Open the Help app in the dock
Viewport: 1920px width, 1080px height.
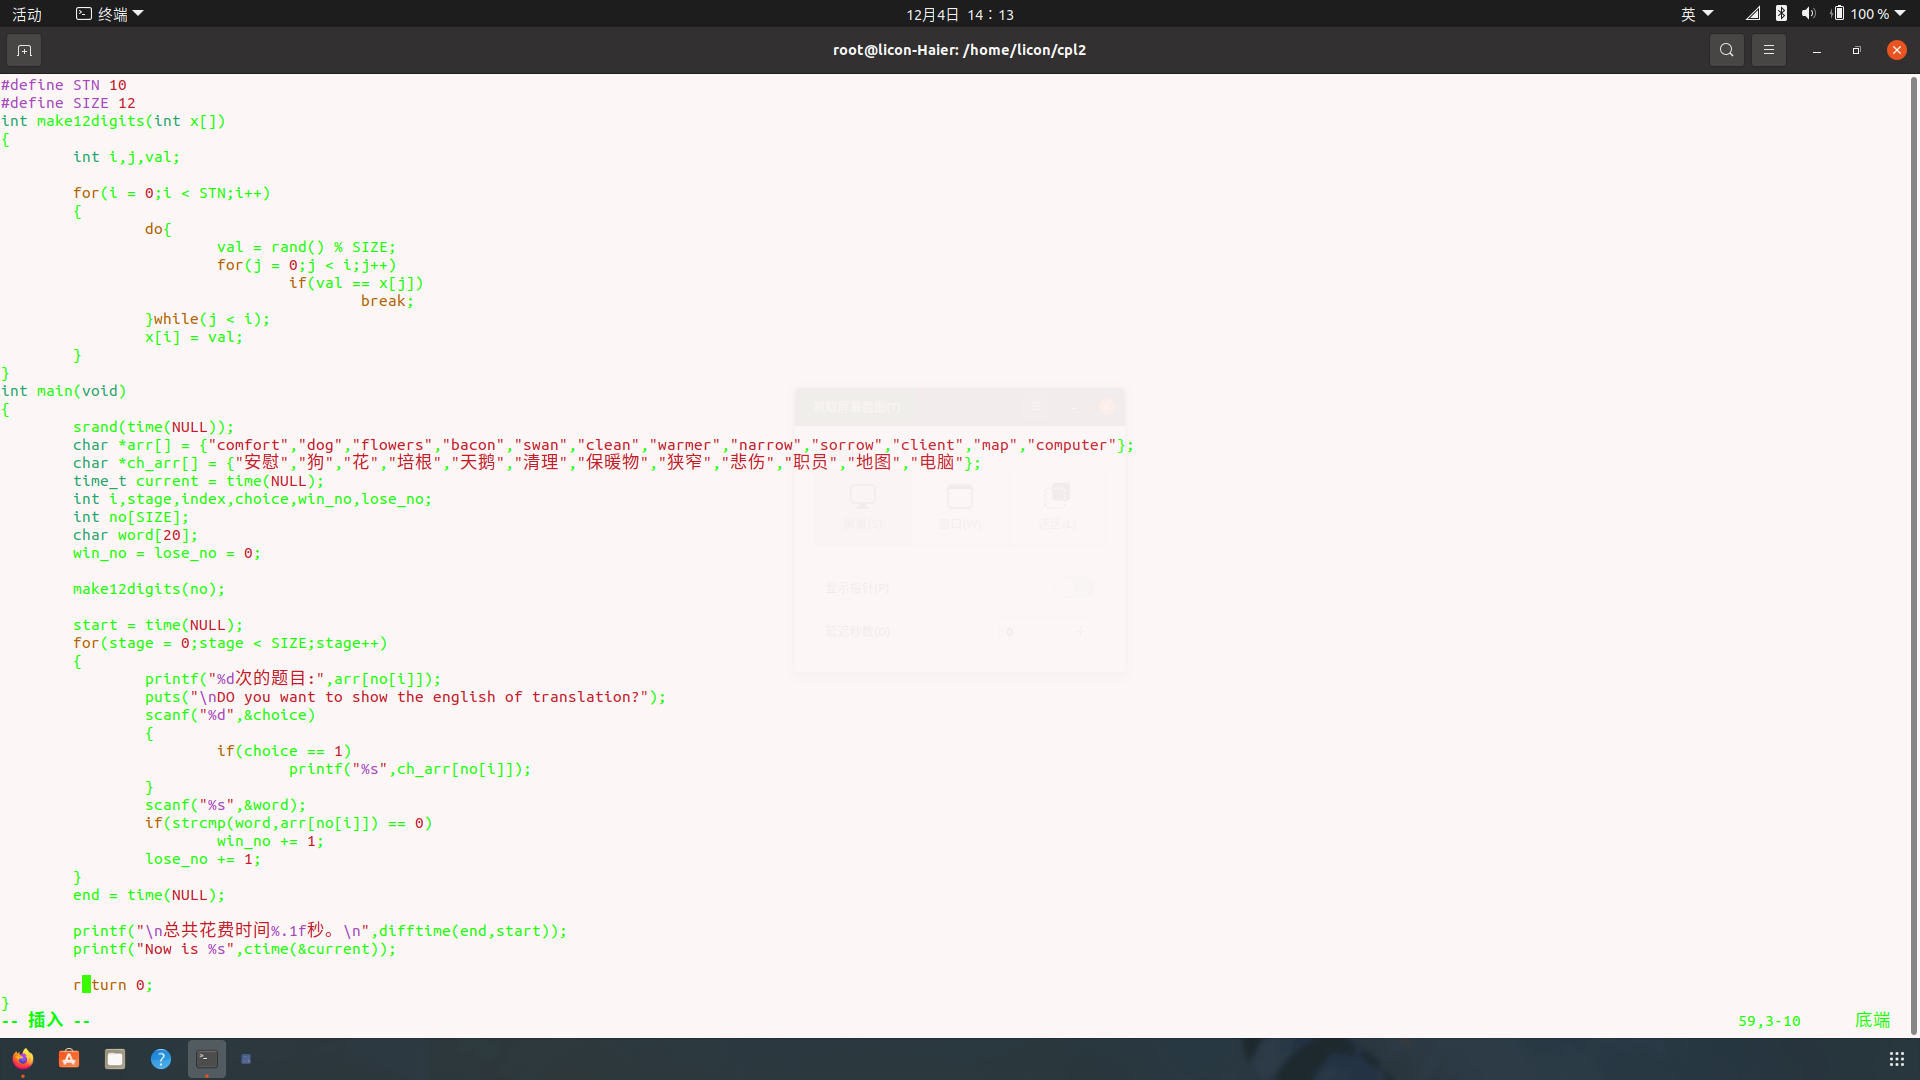(161, 1058)
